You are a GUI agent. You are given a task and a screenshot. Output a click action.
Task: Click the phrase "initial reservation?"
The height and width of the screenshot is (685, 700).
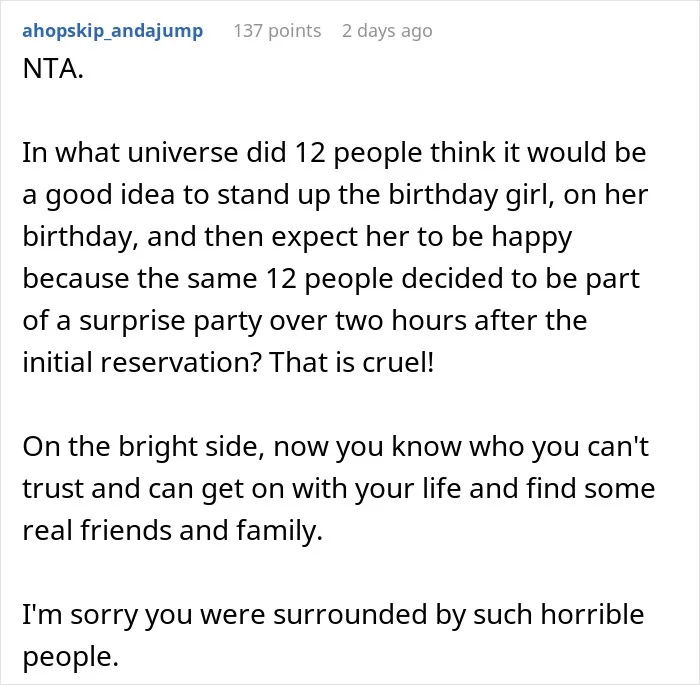142,362
